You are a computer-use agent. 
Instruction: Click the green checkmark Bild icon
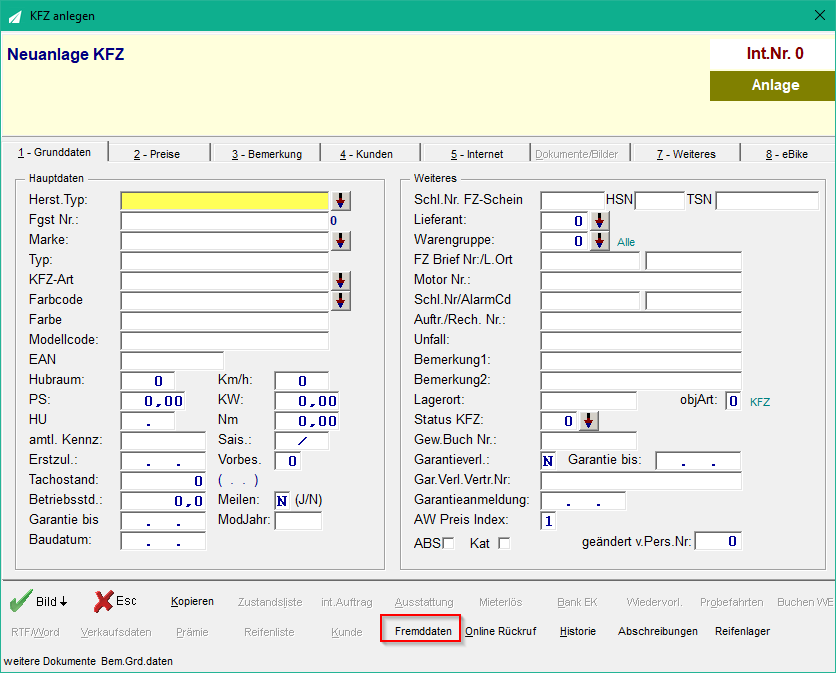21,602
